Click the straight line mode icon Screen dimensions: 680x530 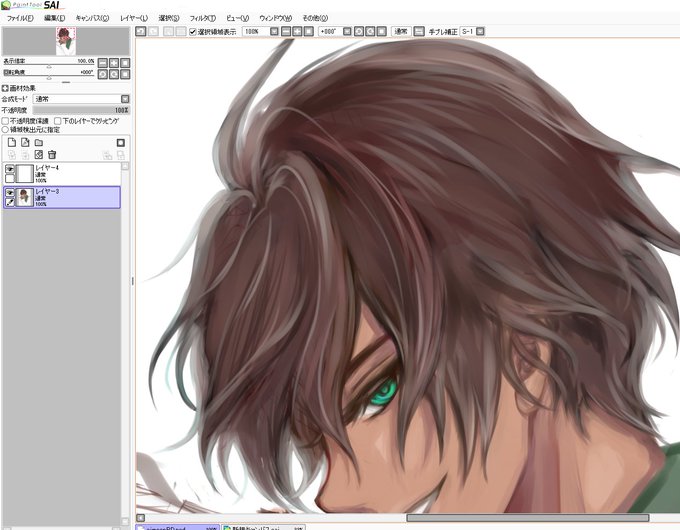pos(418,31)
